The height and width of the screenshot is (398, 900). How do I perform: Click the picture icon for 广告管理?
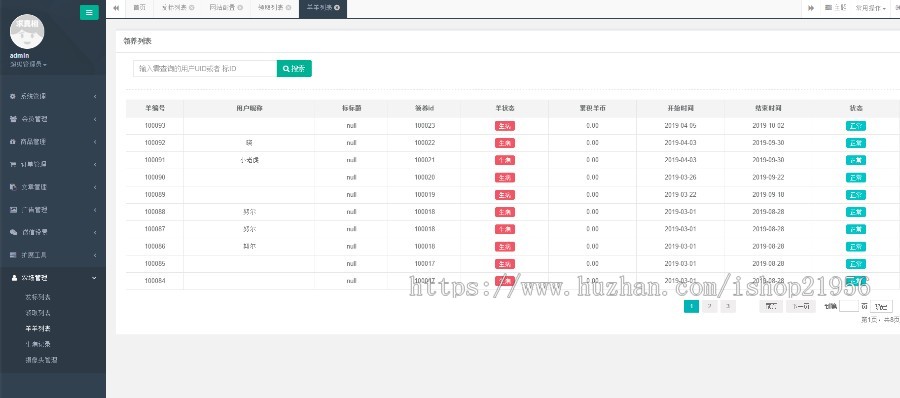[x=13, y=210]
